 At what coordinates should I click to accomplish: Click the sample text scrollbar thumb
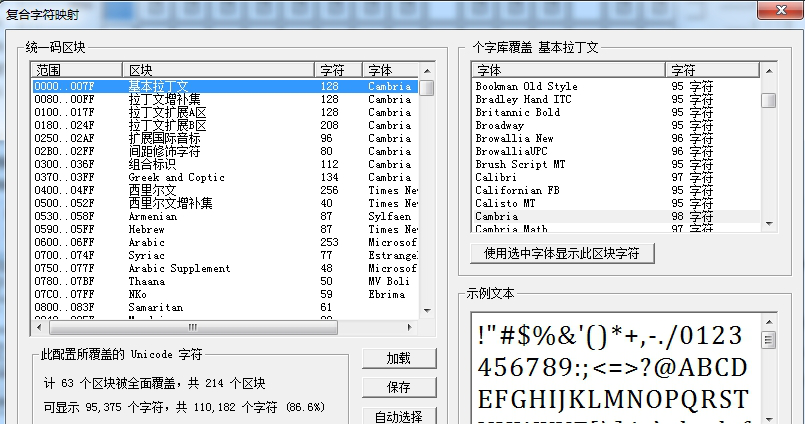click(x=769, y=340)
